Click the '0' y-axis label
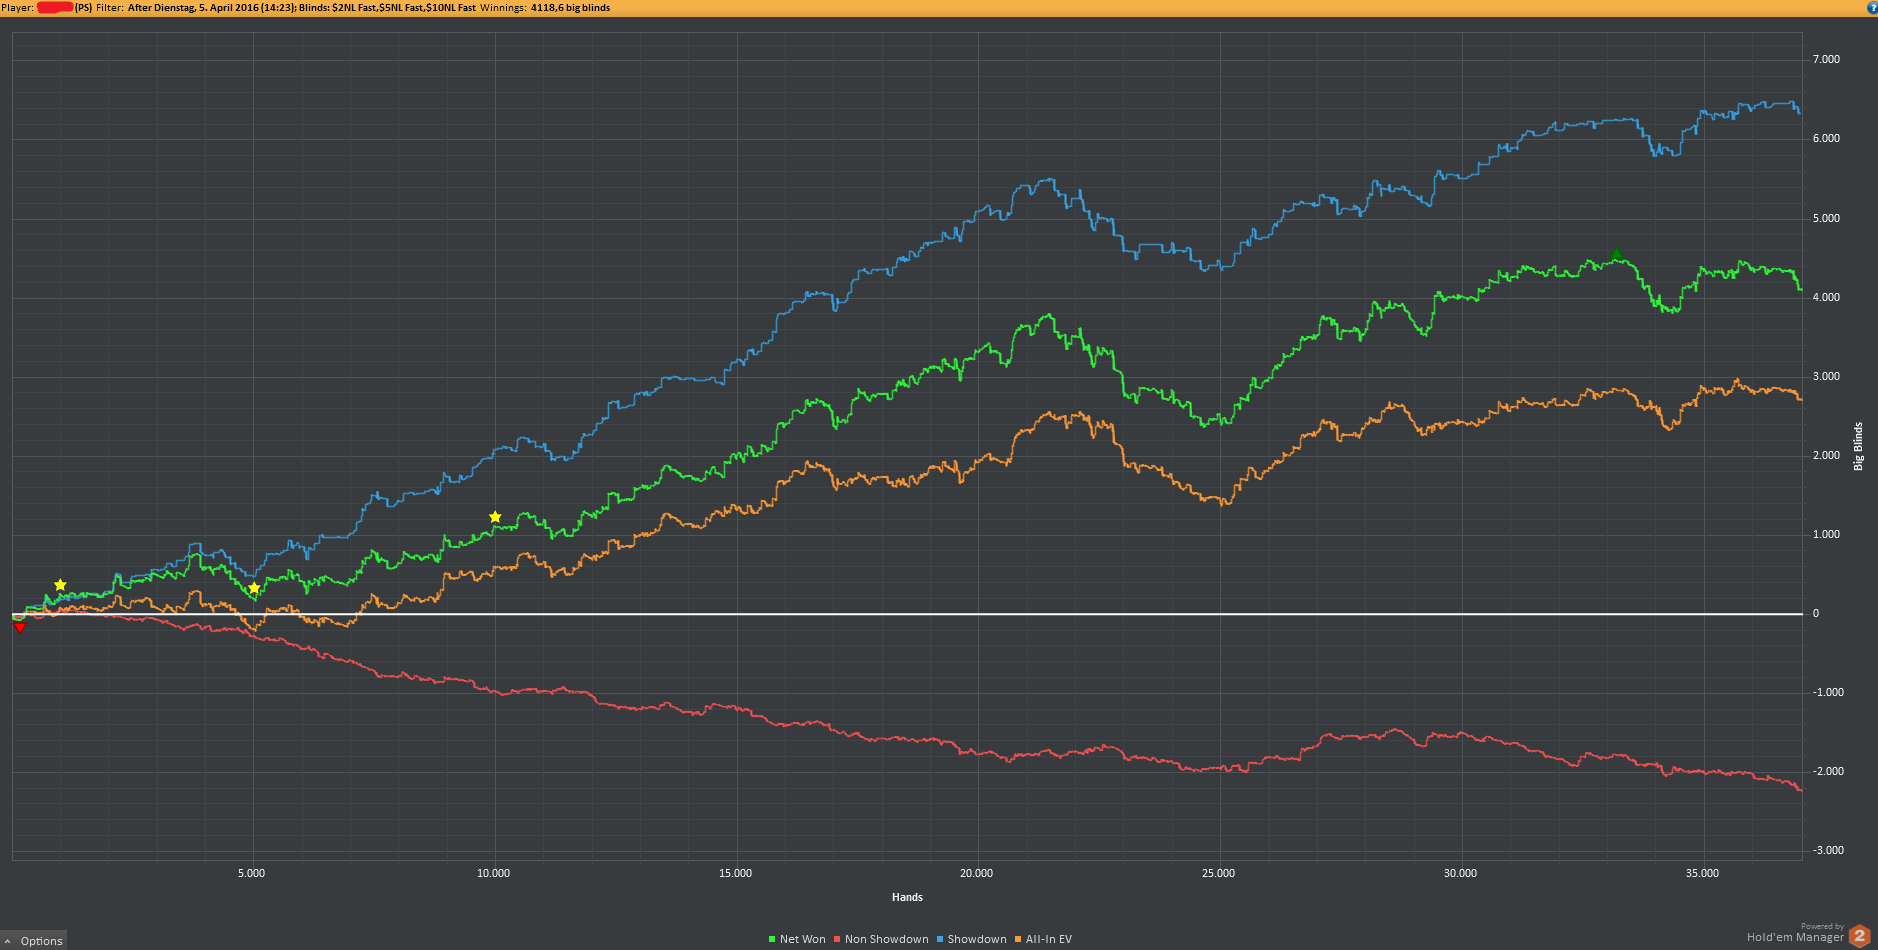 point(1816,613)
